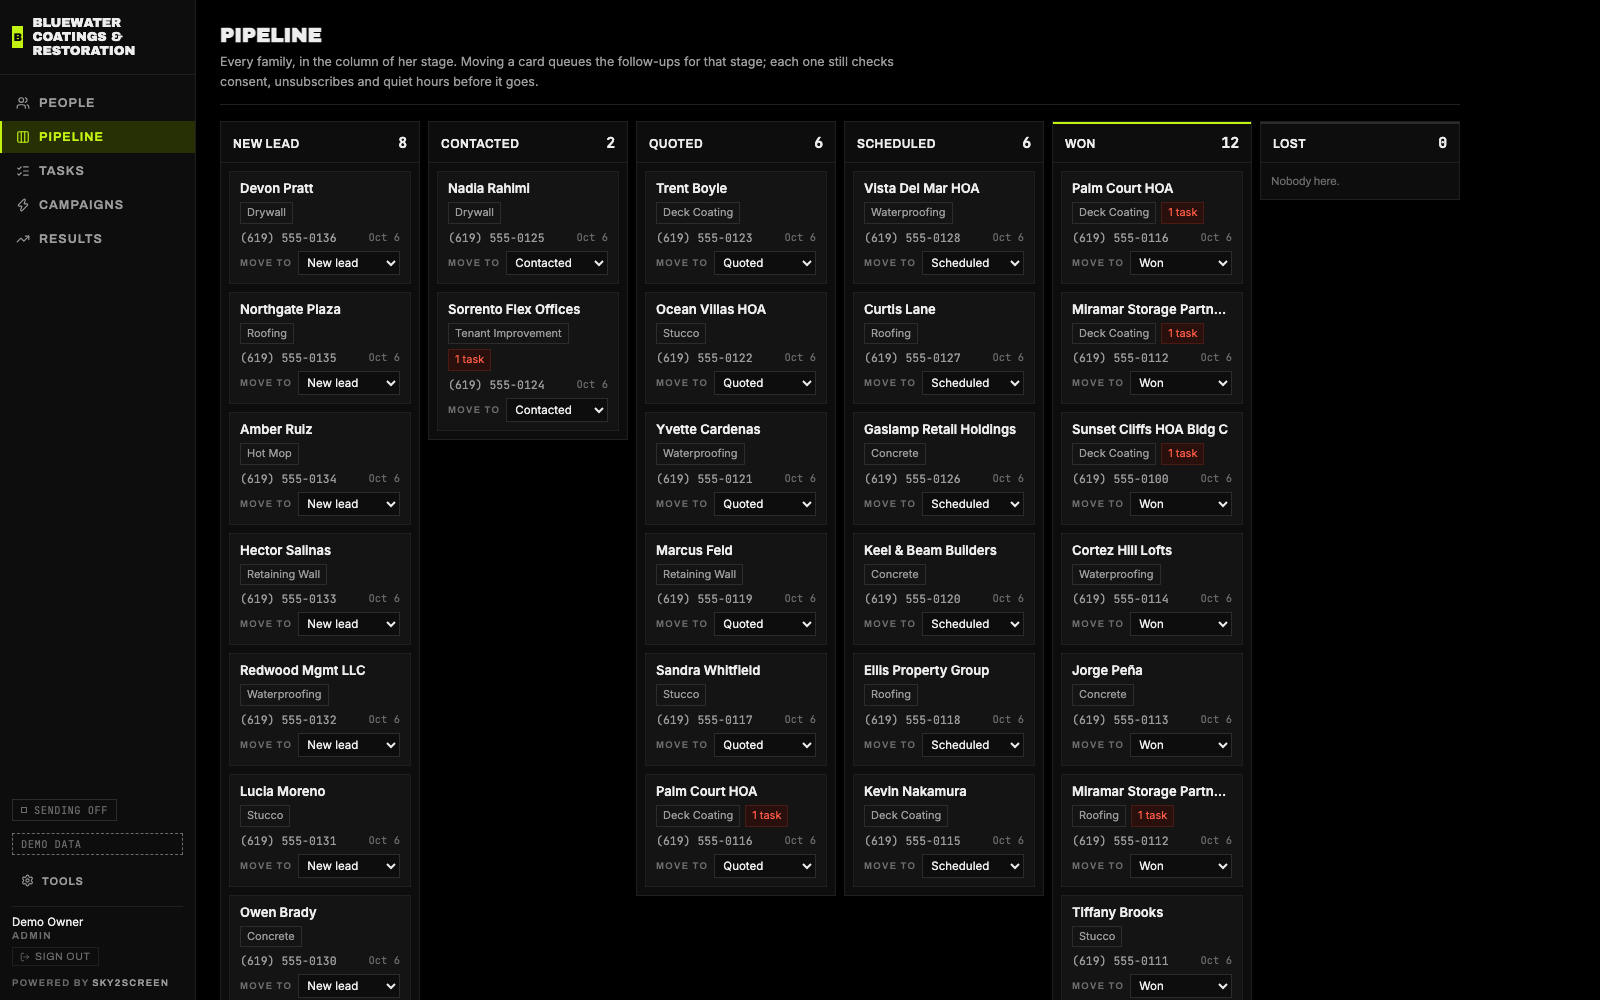
Task: Open Vista Del Mar HOA stage dropdown
Action: [973, 263]
